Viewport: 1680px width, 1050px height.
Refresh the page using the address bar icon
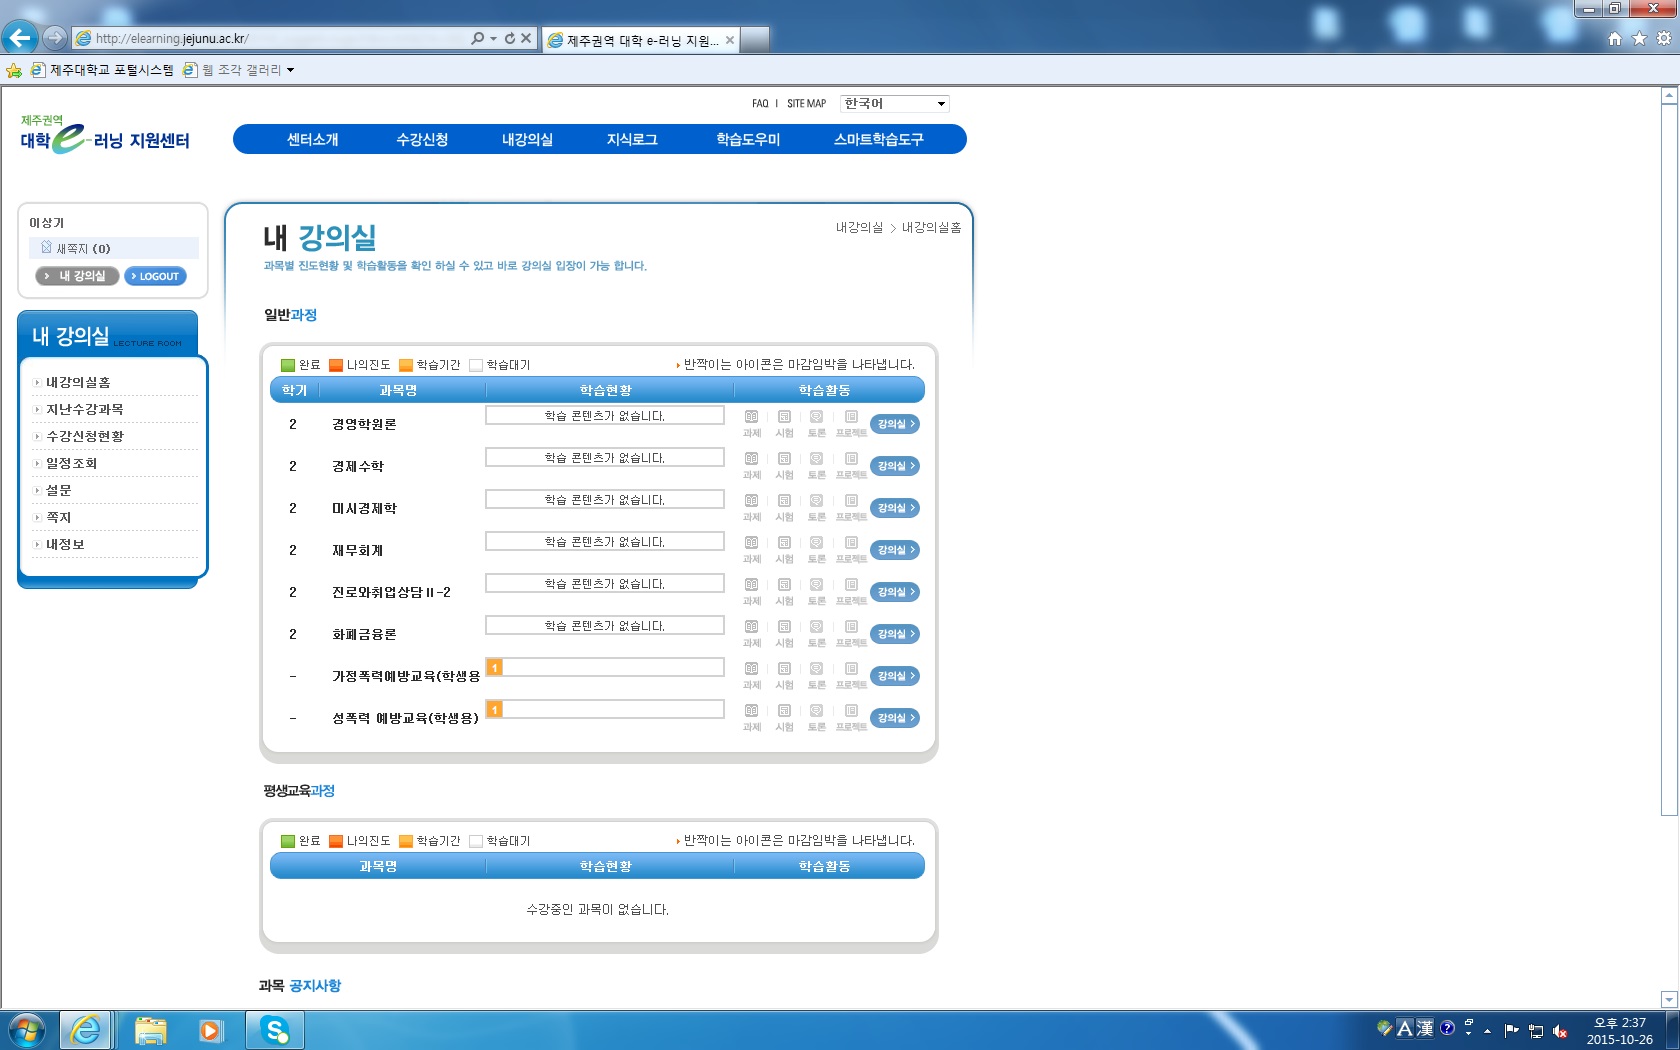tap(509, 39)
